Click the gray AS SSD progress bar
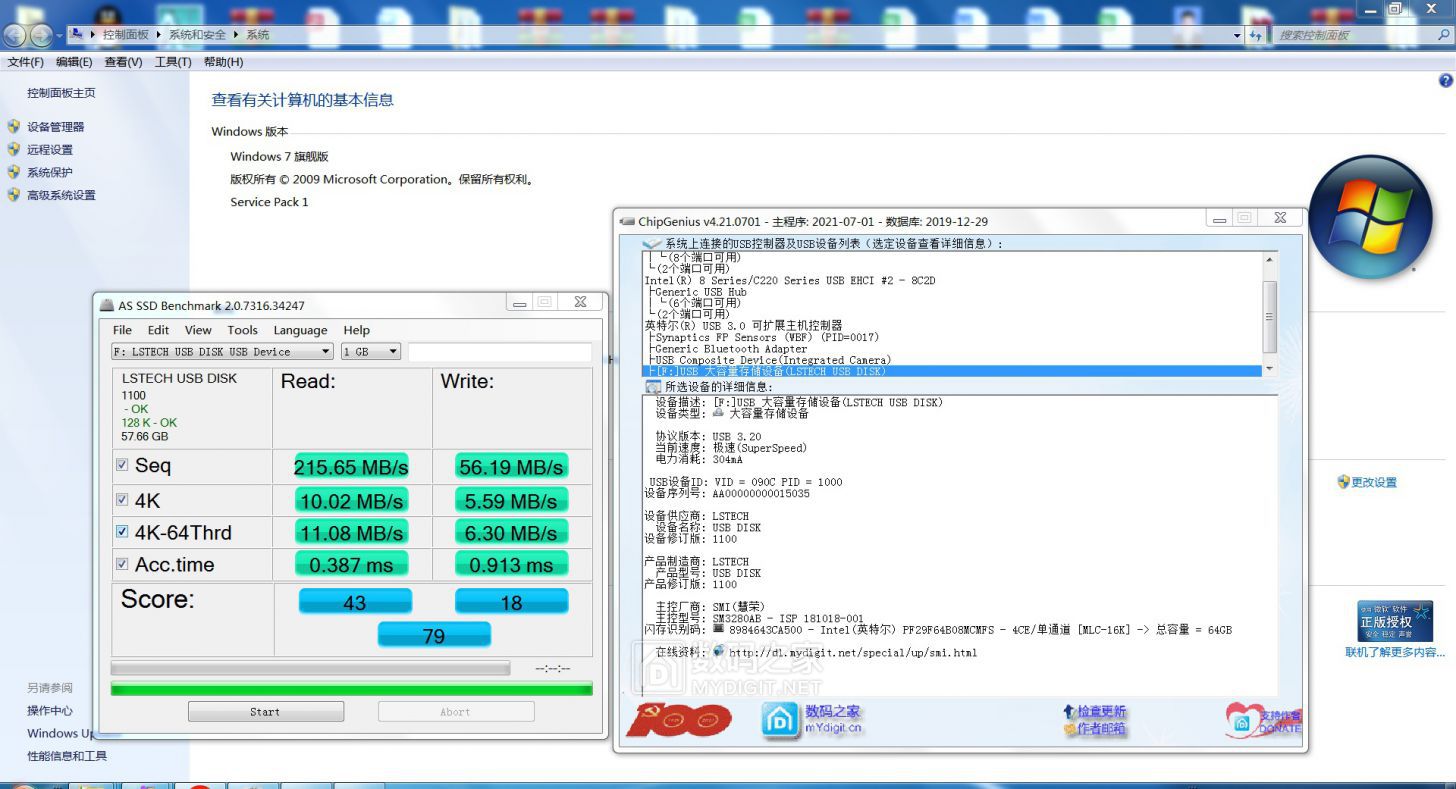 (x=310, y=668)
